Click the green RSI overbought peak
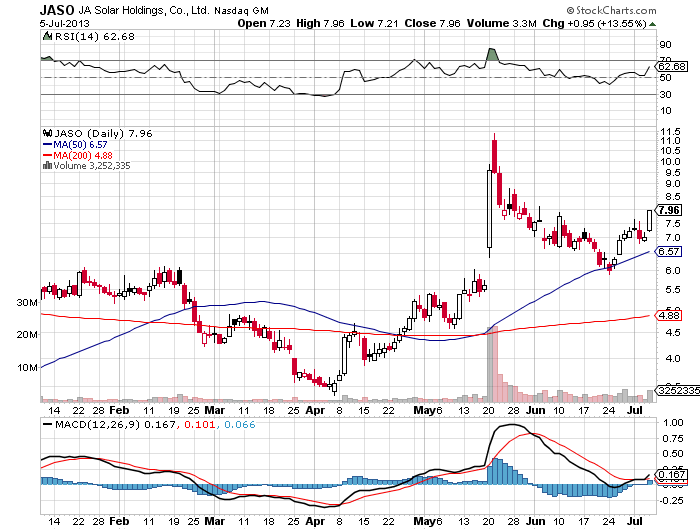This screenshot has width=700, height=530. pos(492,54)
